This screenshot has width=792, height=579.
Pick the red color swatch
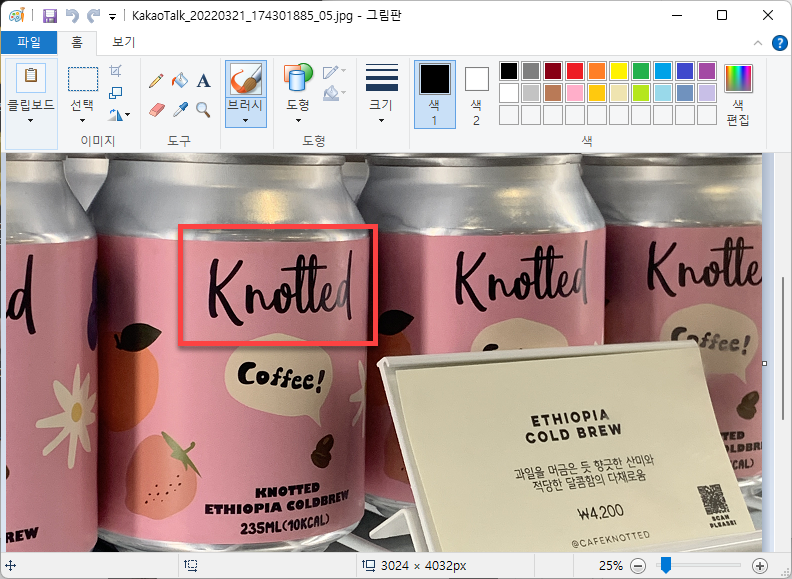(x=575, y=71)
